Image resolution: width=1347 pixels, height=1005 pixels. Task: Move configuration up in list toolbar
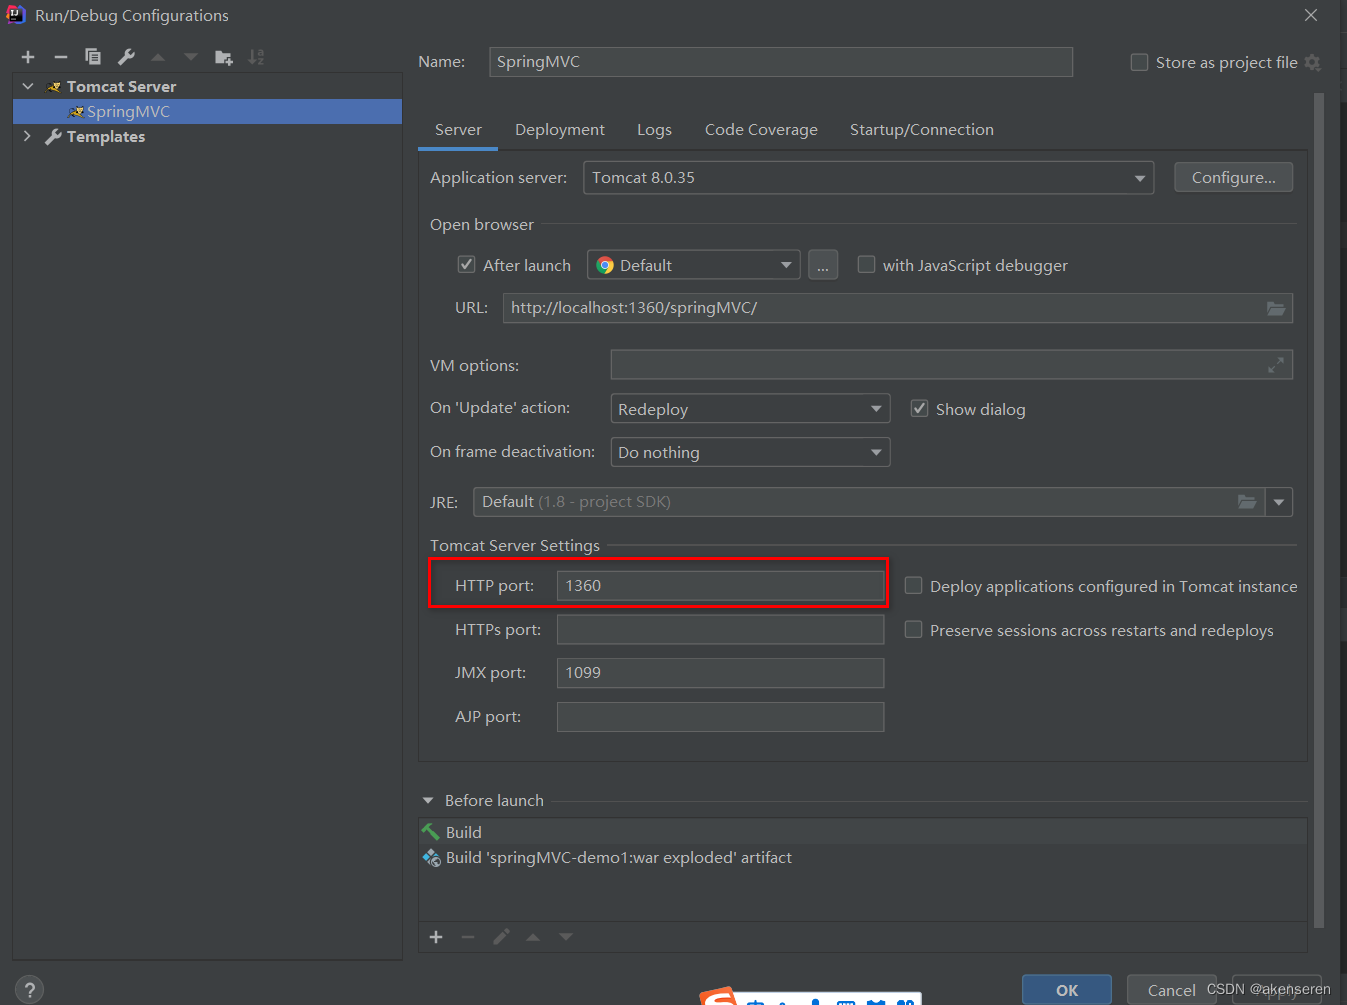158,57
